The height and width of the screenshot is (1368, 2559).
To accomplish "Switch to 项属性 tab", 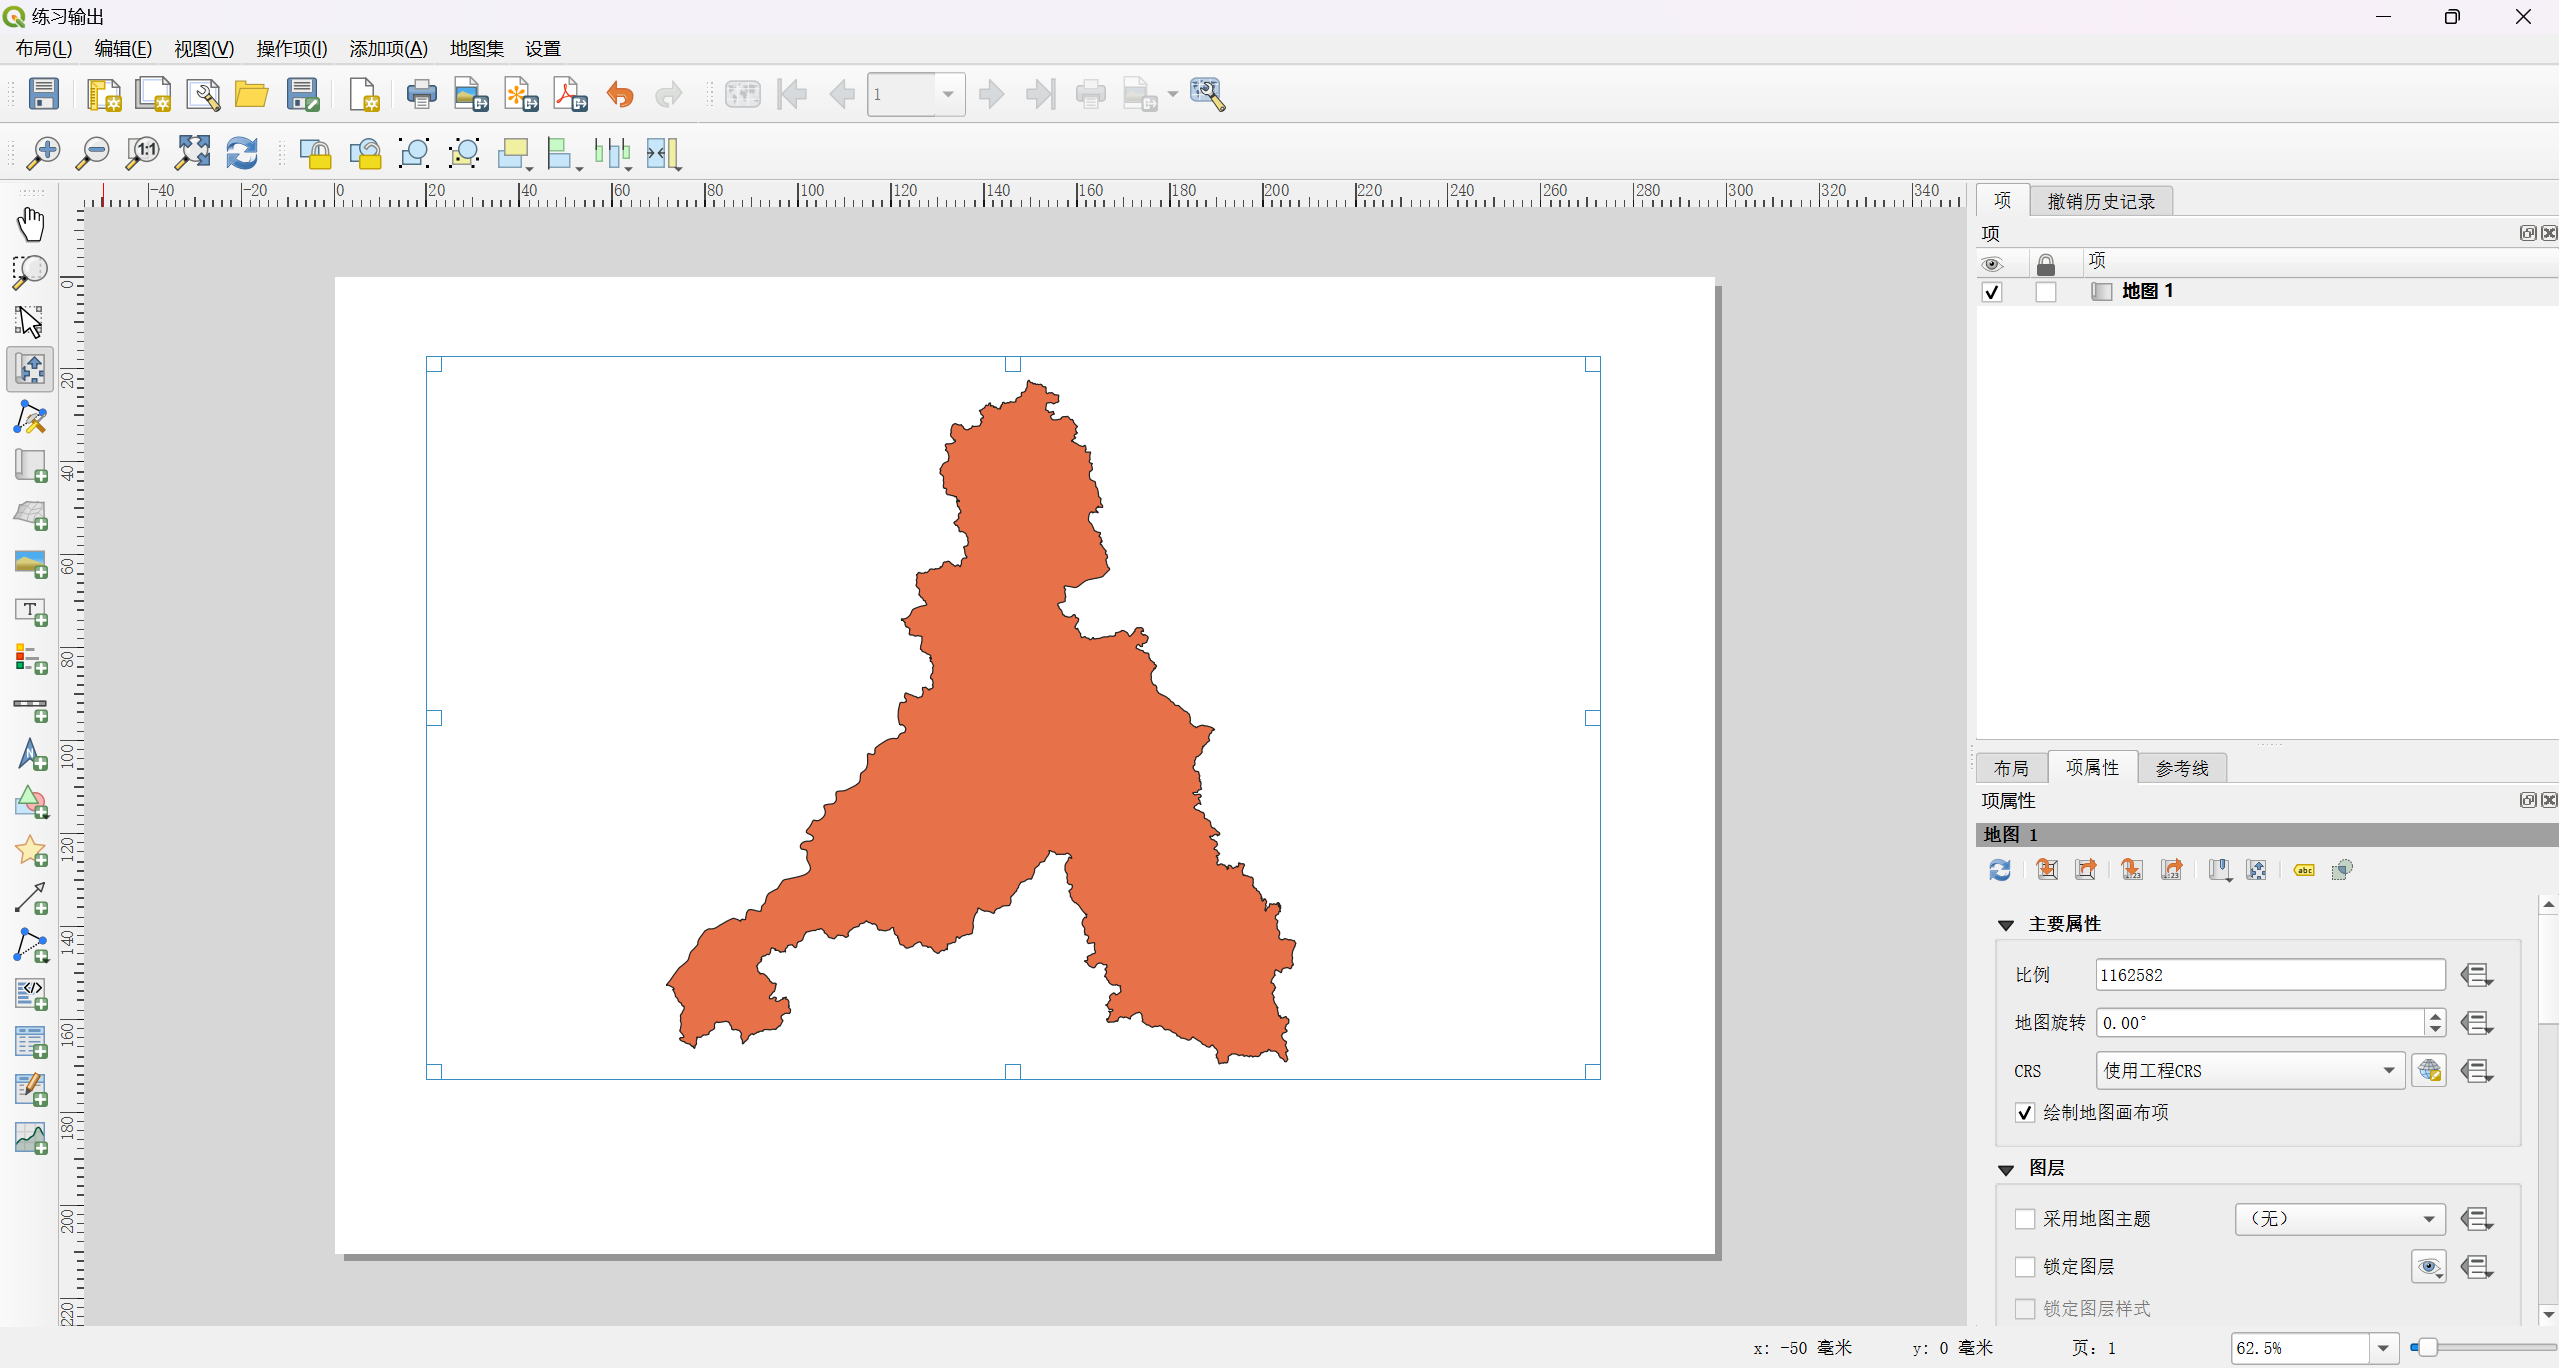I will [x=2092, y=767].
